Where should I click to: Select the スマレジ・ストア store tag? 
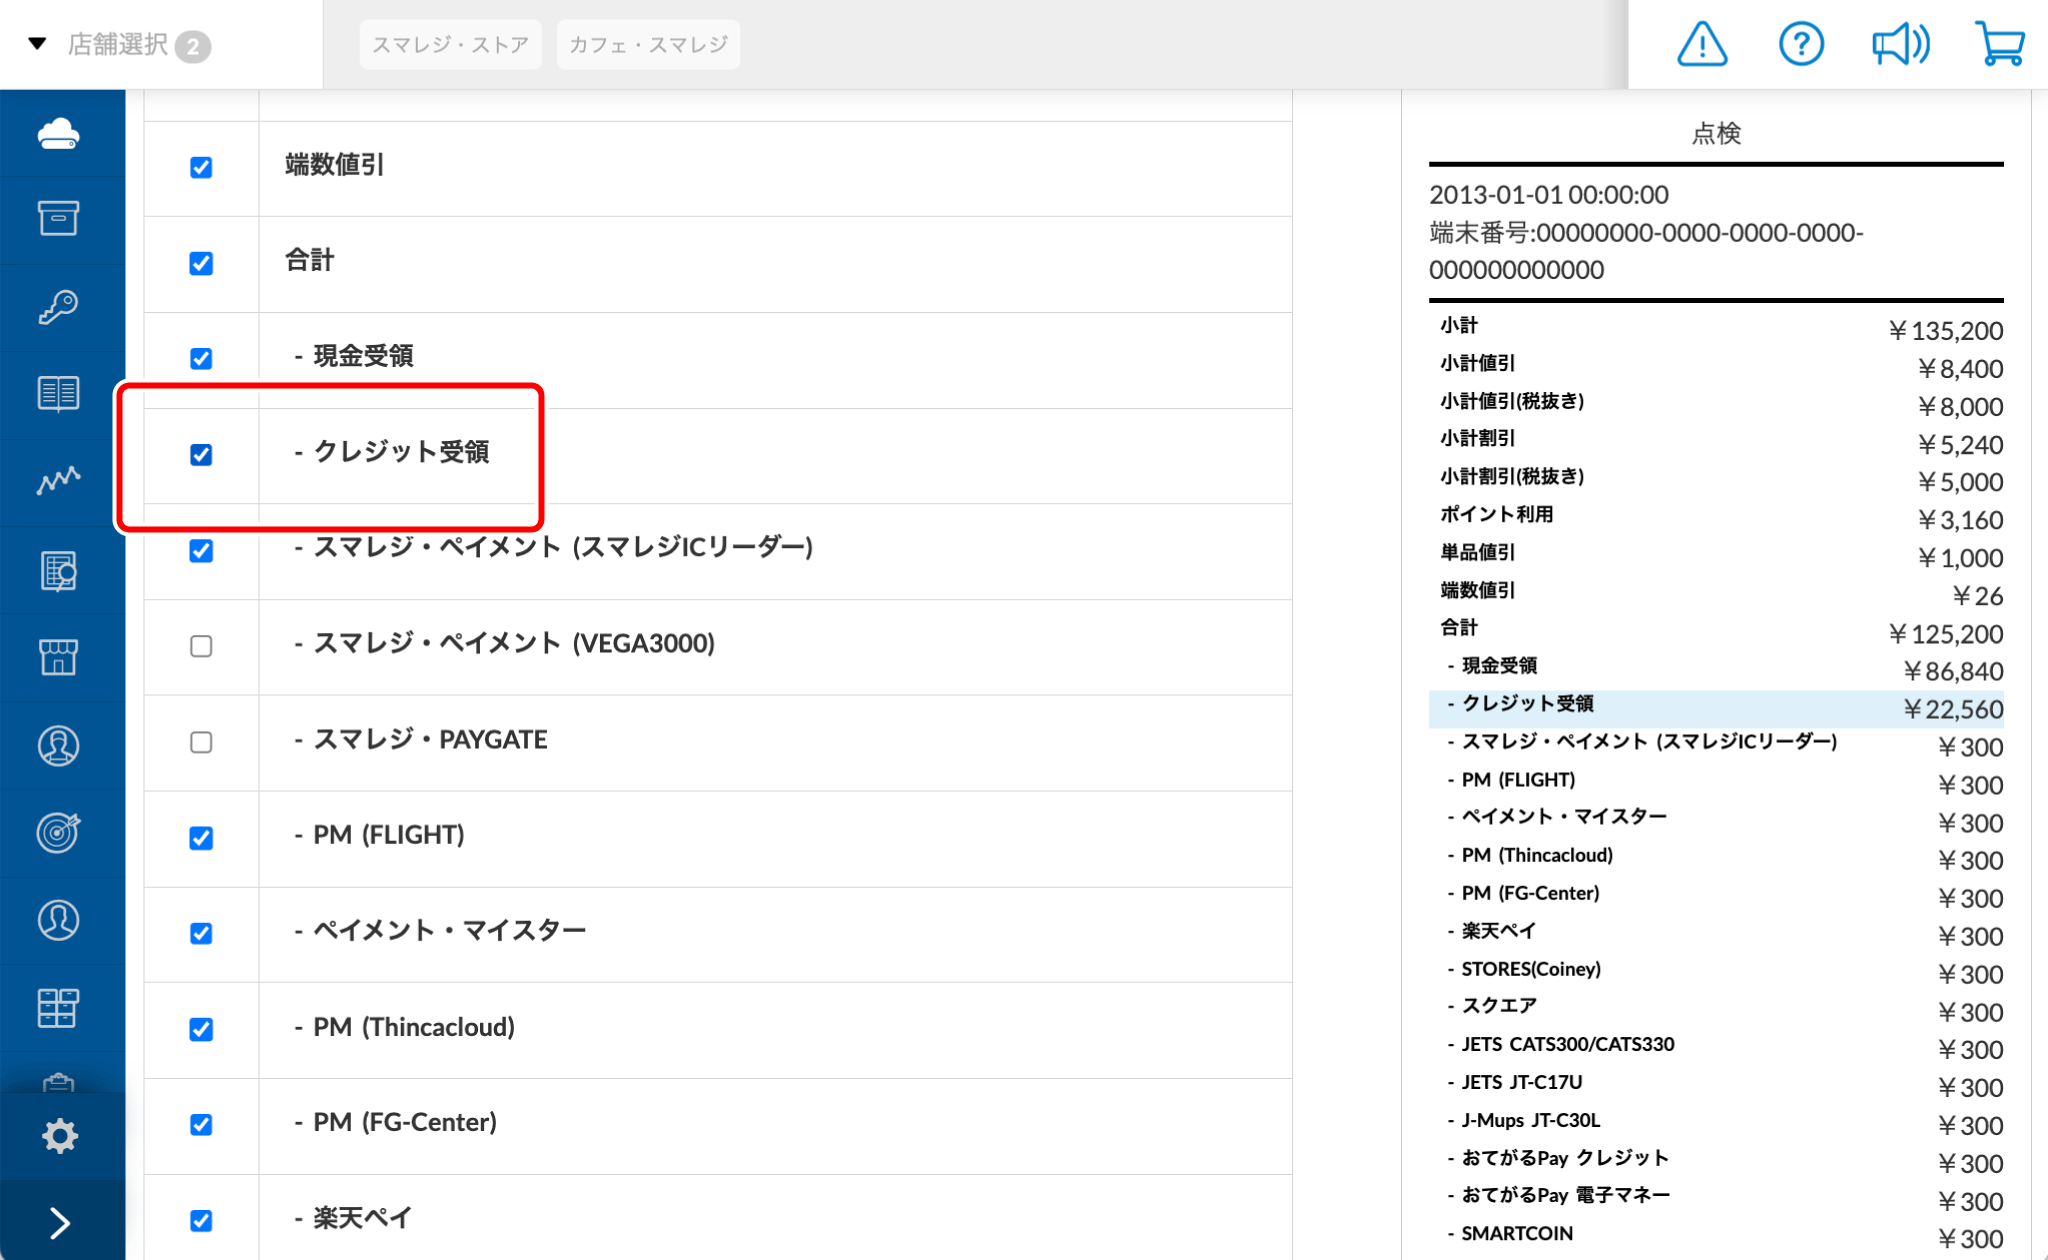[450, 45]
